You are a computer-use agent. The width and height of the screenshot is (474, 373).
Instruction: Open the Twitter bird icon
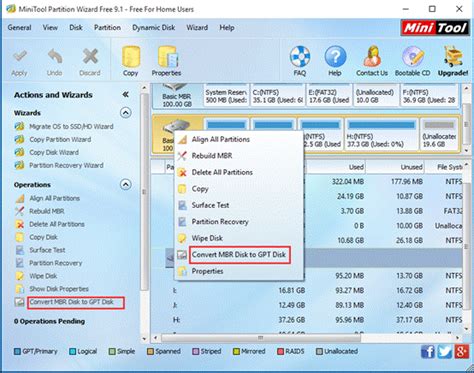445,351
